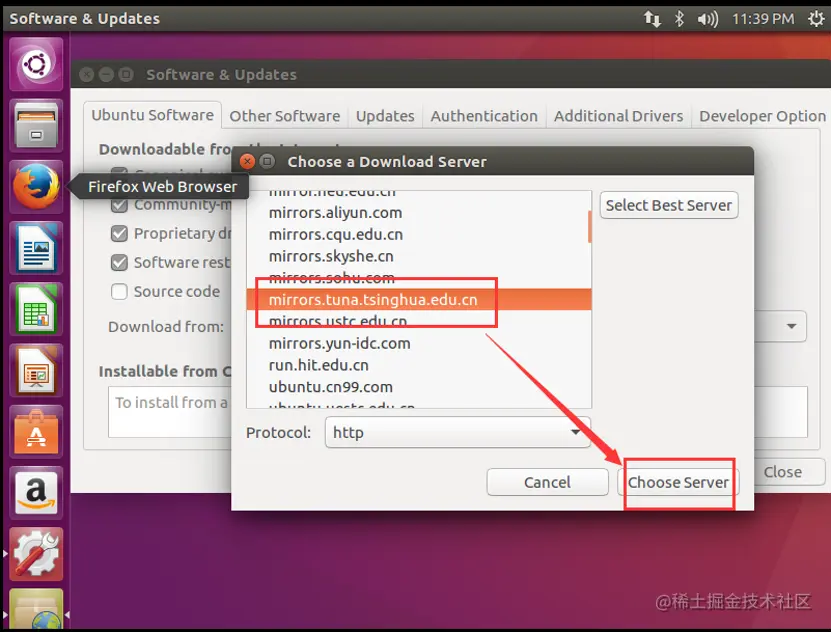
Task: Toggle the Community-maintained software checkbox
Action: pyautogui.click(x=119, y=205)
